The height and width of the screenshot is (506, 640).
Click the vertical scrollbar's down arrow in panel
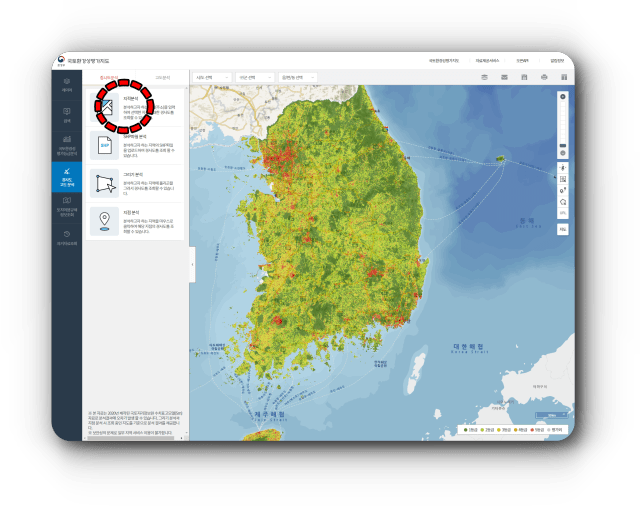pyautogui.click(x=187, y=433)
